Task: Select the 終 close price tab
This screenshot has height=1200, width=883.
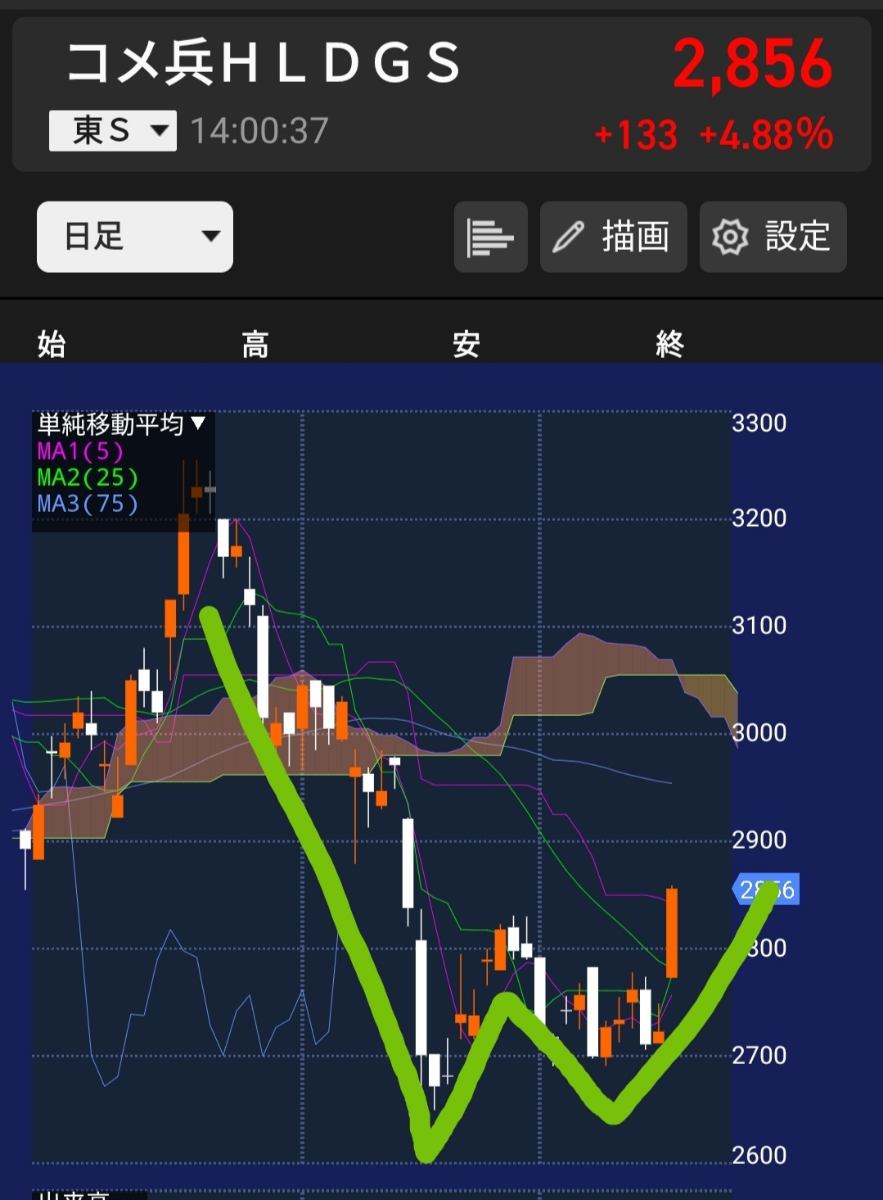Action: [x=671, y=344]
